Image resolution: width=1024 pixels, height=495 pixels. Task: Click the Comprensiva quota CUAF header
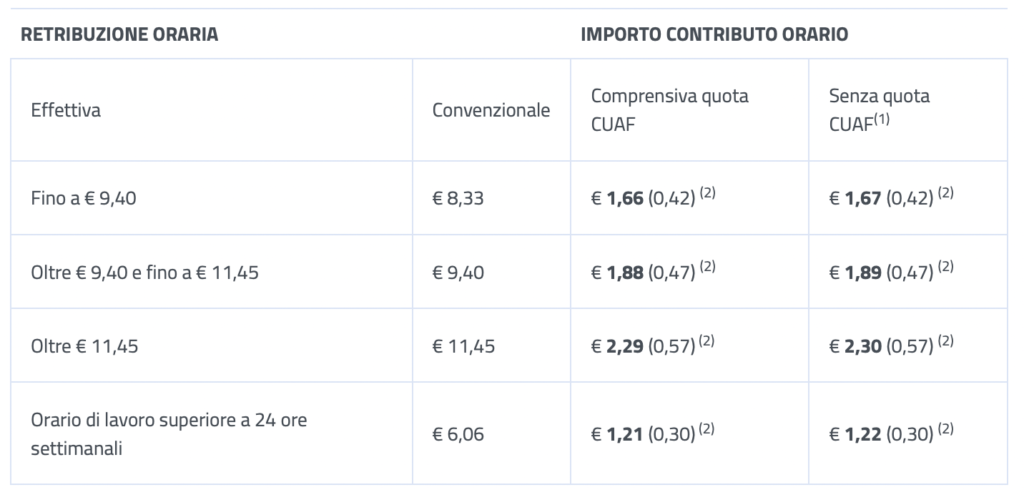[x=669, y=110]
